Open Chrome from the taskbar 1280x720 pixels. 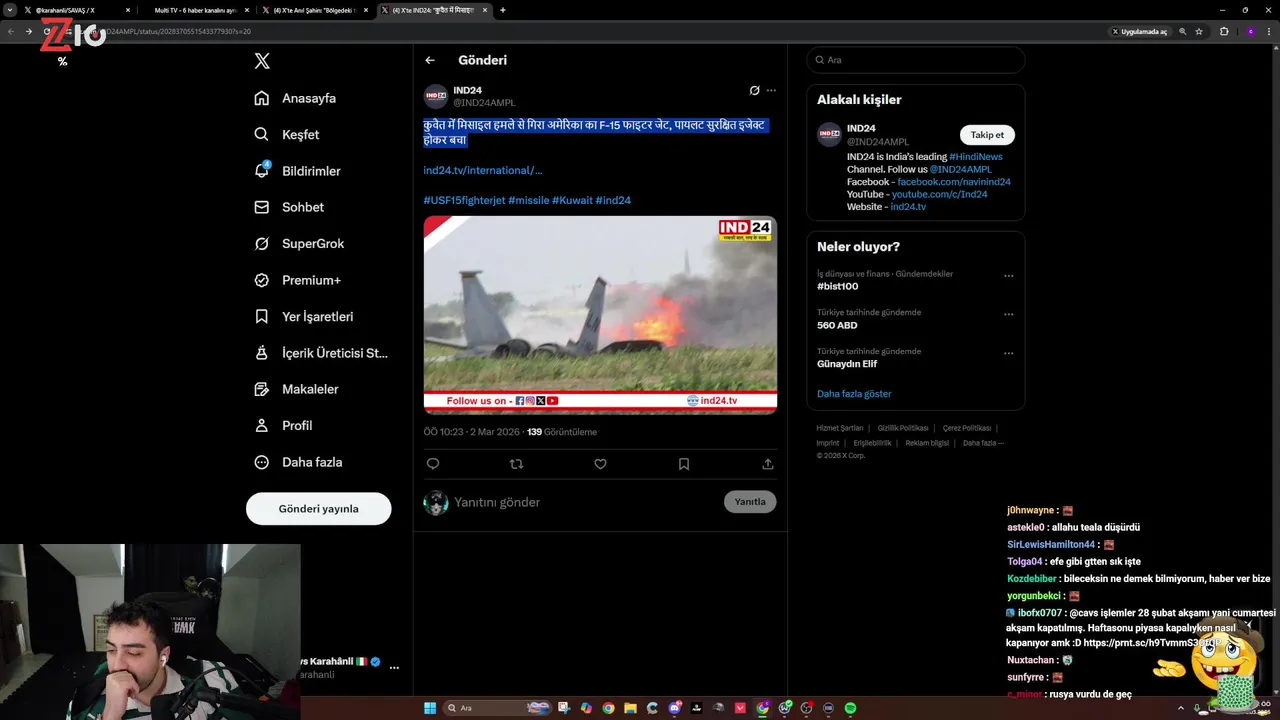coord(608,708)
